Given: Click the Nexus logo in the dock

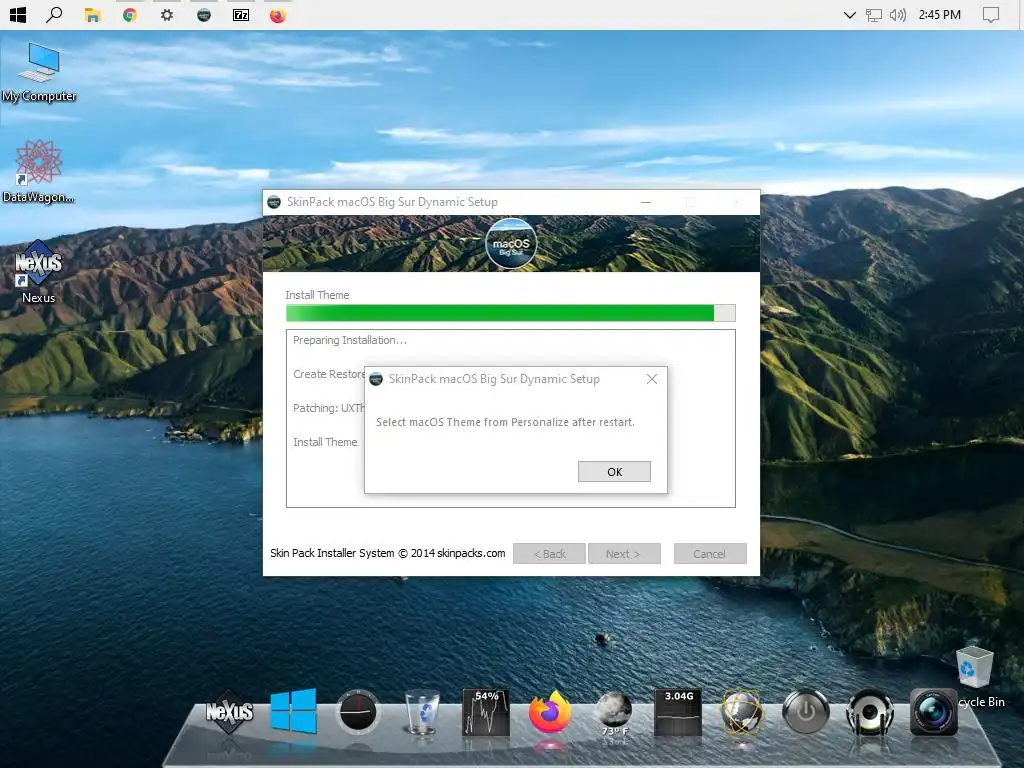Looking at the screenshot, I should tap(229, 712).
